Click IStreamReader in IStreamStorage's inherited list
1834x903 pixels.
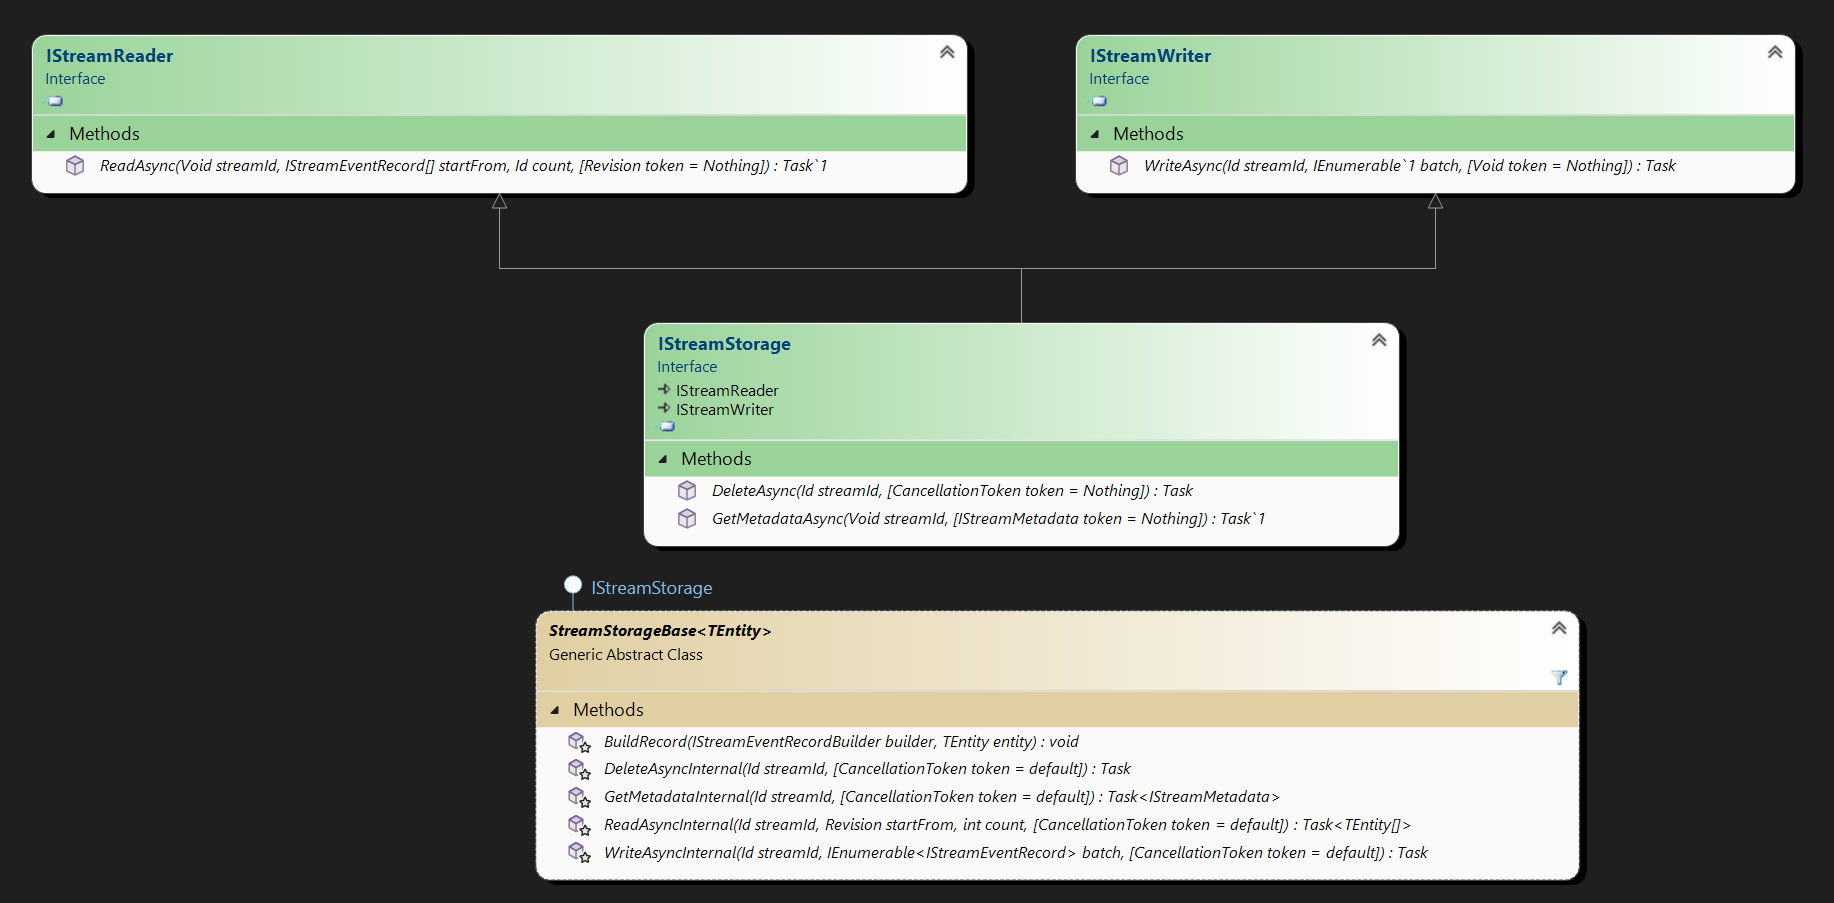727,391
